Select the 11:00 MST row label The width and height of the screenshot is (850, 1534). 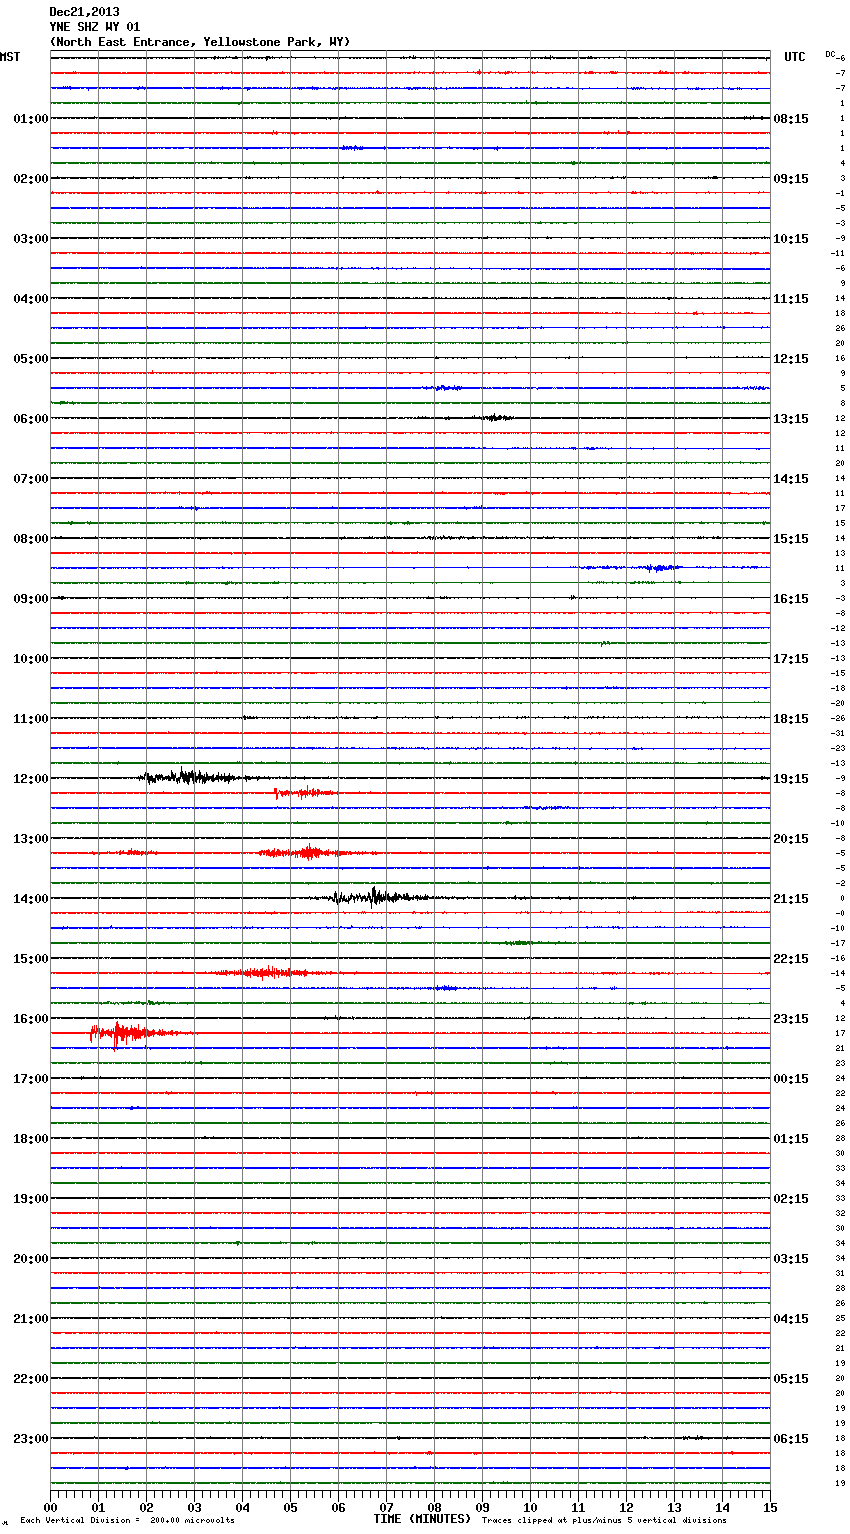(x=31, y=719)
